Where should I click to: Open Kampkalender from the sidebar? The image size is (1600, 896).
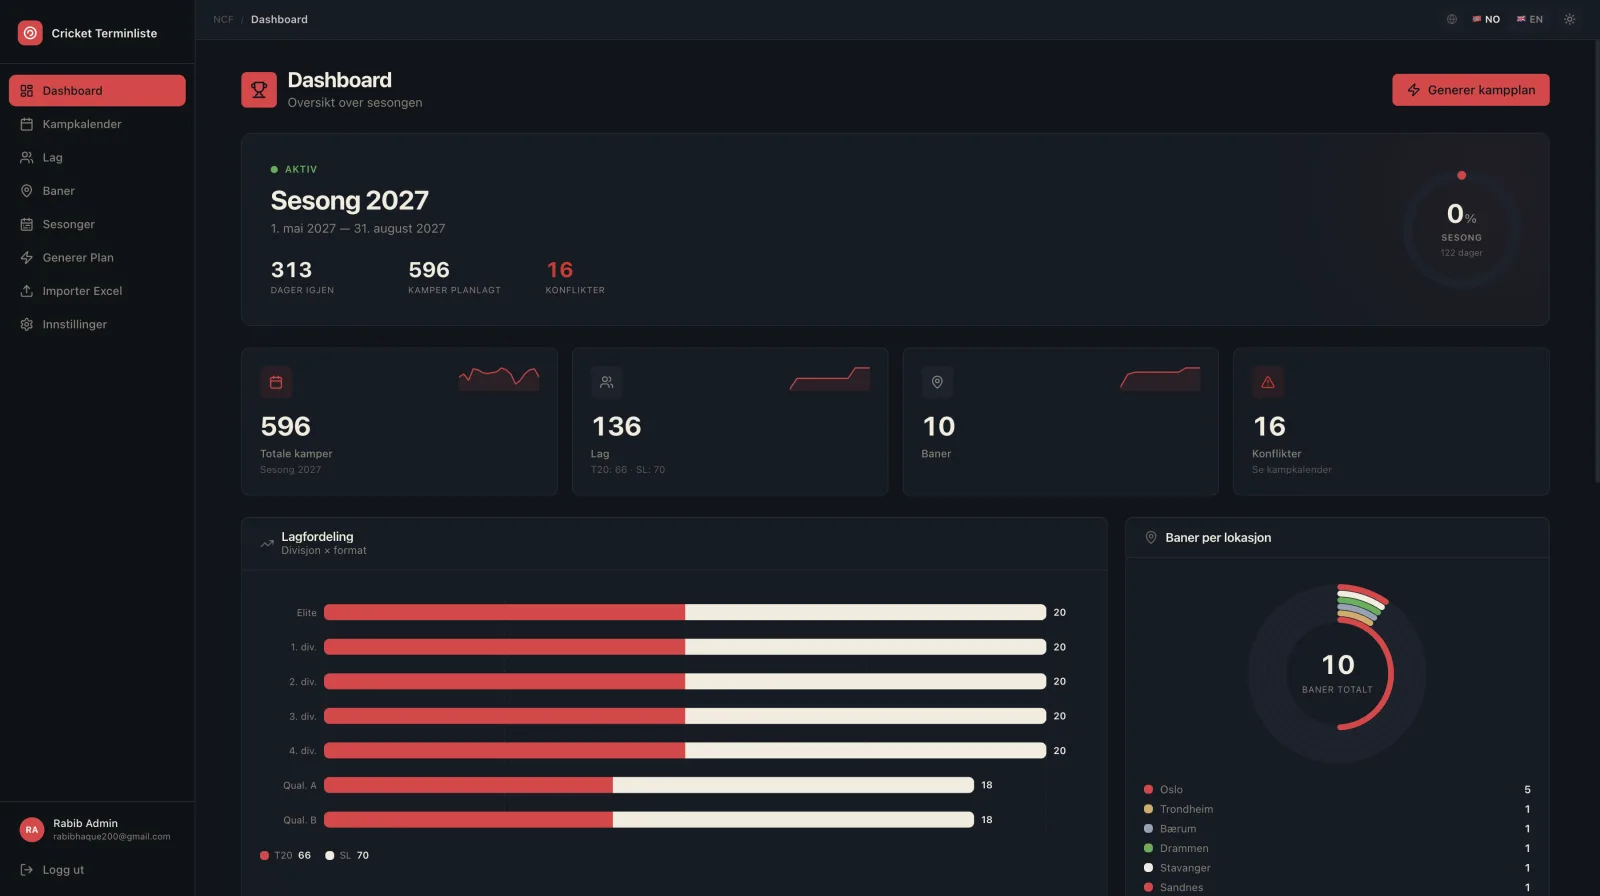coord(97,124)
